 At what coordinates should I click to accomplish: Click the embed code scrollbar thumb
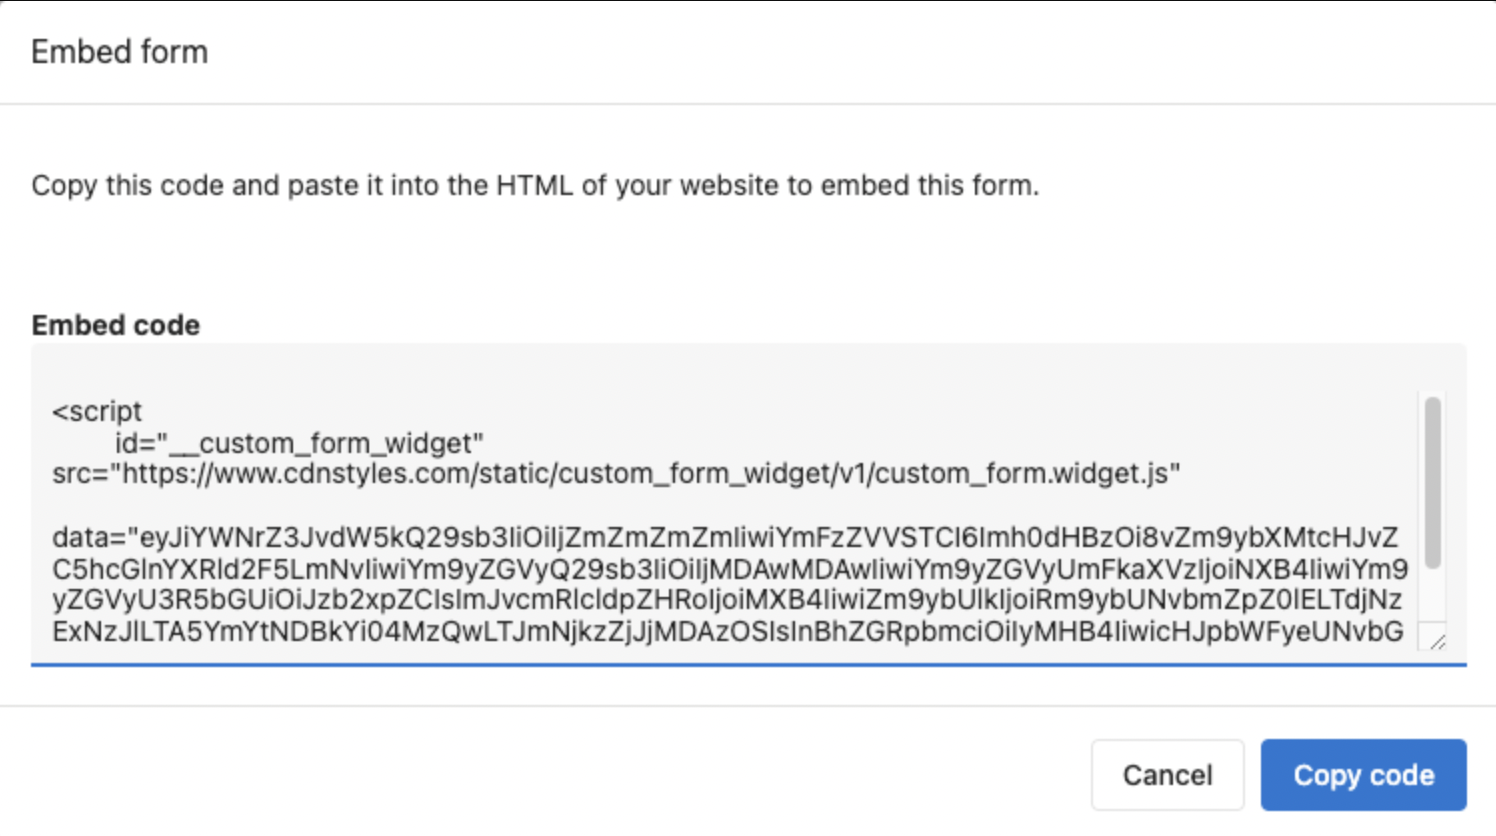pos(1432,482)
